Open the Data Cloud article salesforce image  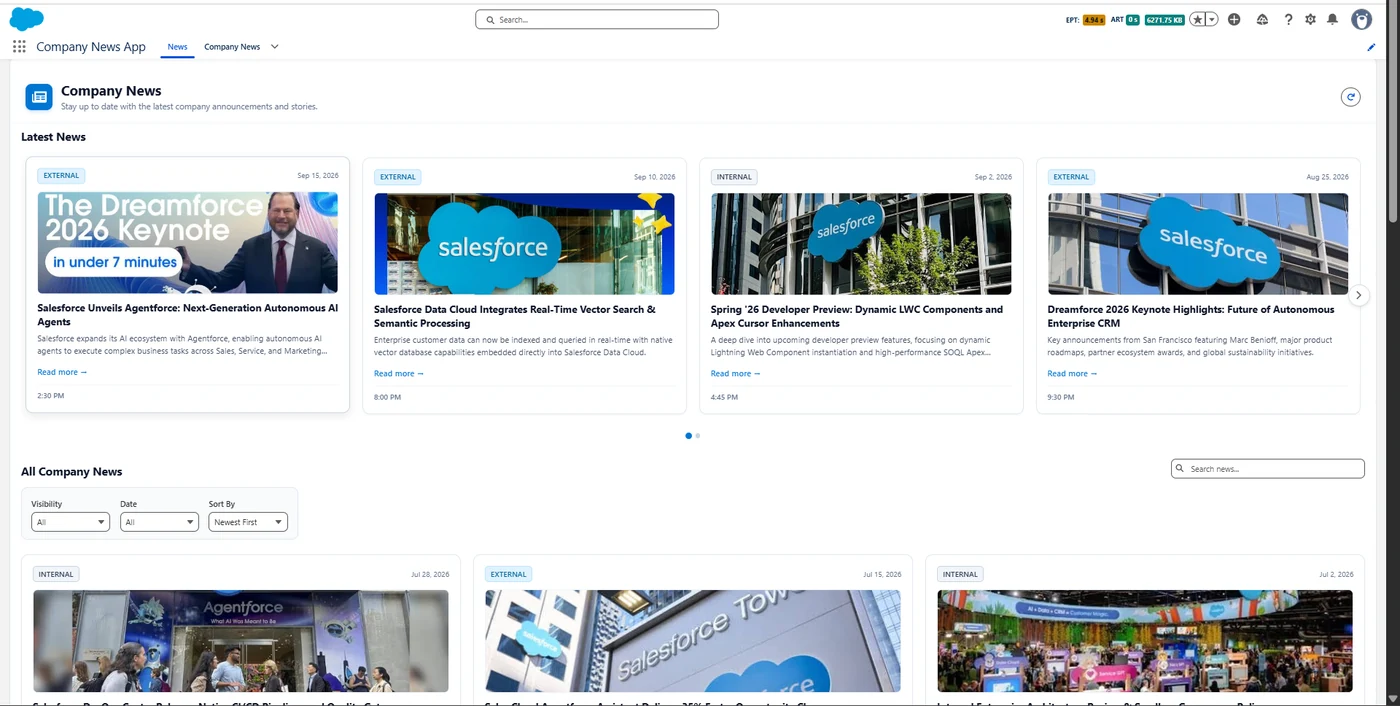pos(524,244)
